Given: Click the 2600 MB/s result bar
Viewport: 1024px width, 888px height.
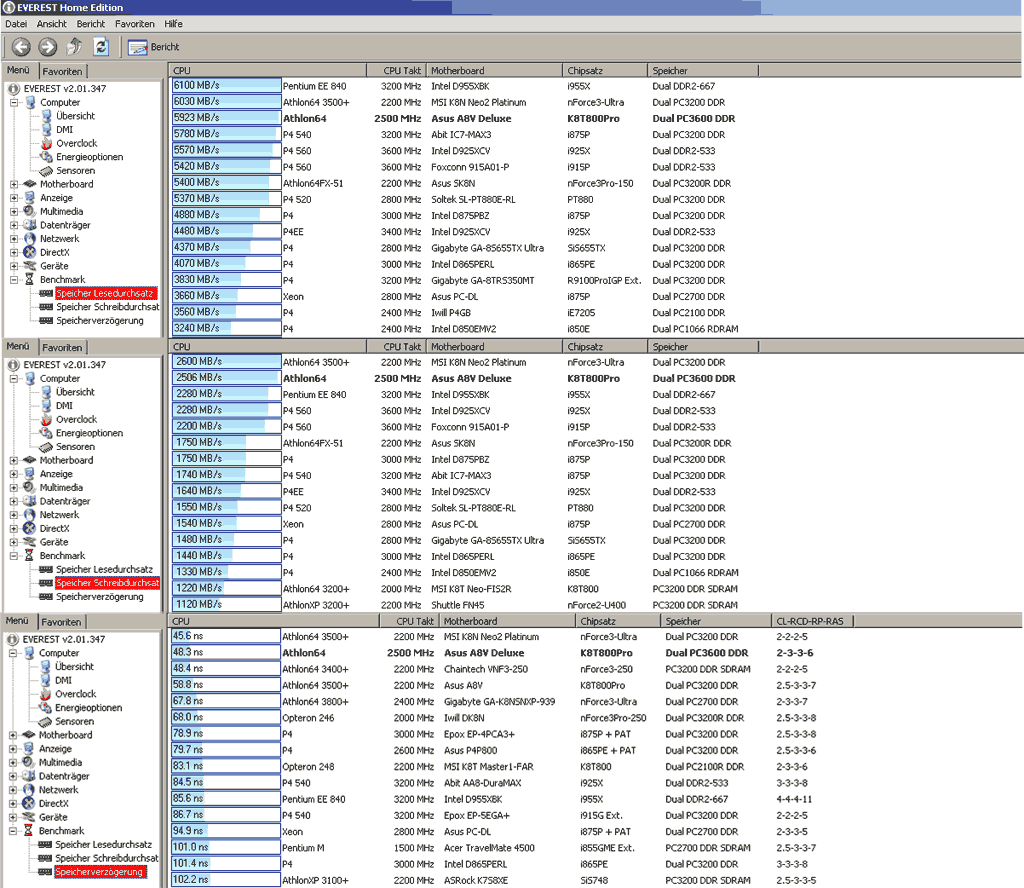Looking at the screenshot, I should pos(226,362).
